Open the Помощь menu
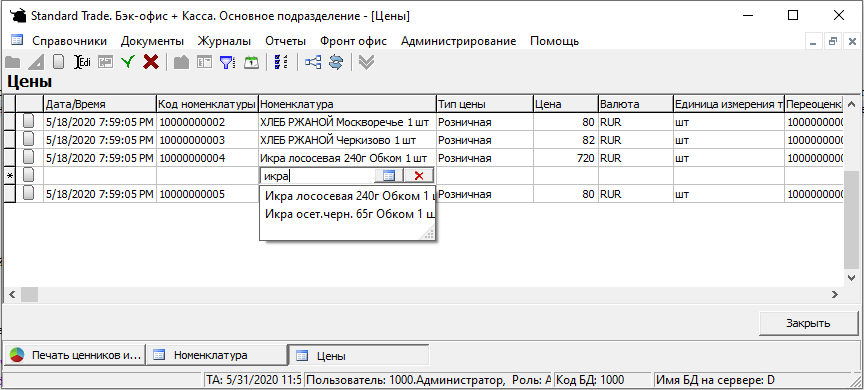 [x=554, y=41]
